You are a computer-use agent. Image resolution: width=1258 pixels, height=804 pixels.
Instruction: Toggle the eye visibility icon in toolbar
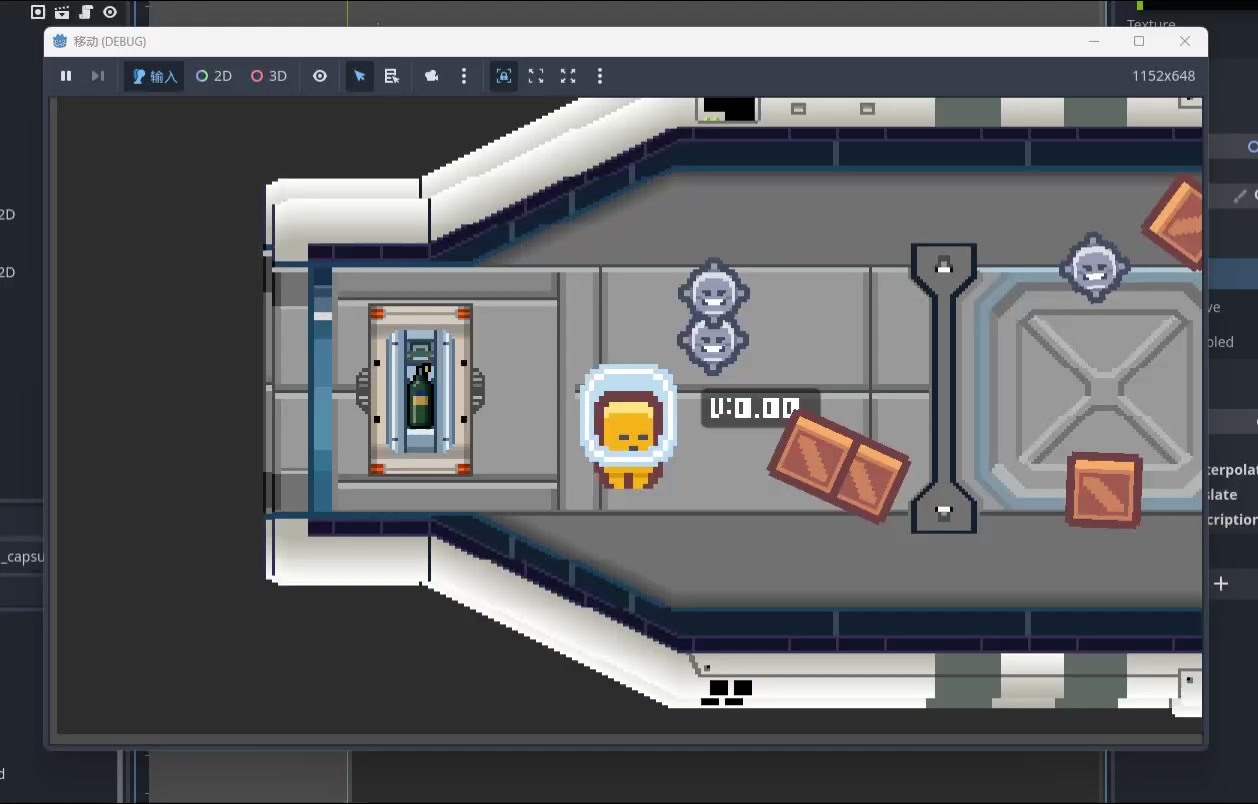(x=320, y=76)
